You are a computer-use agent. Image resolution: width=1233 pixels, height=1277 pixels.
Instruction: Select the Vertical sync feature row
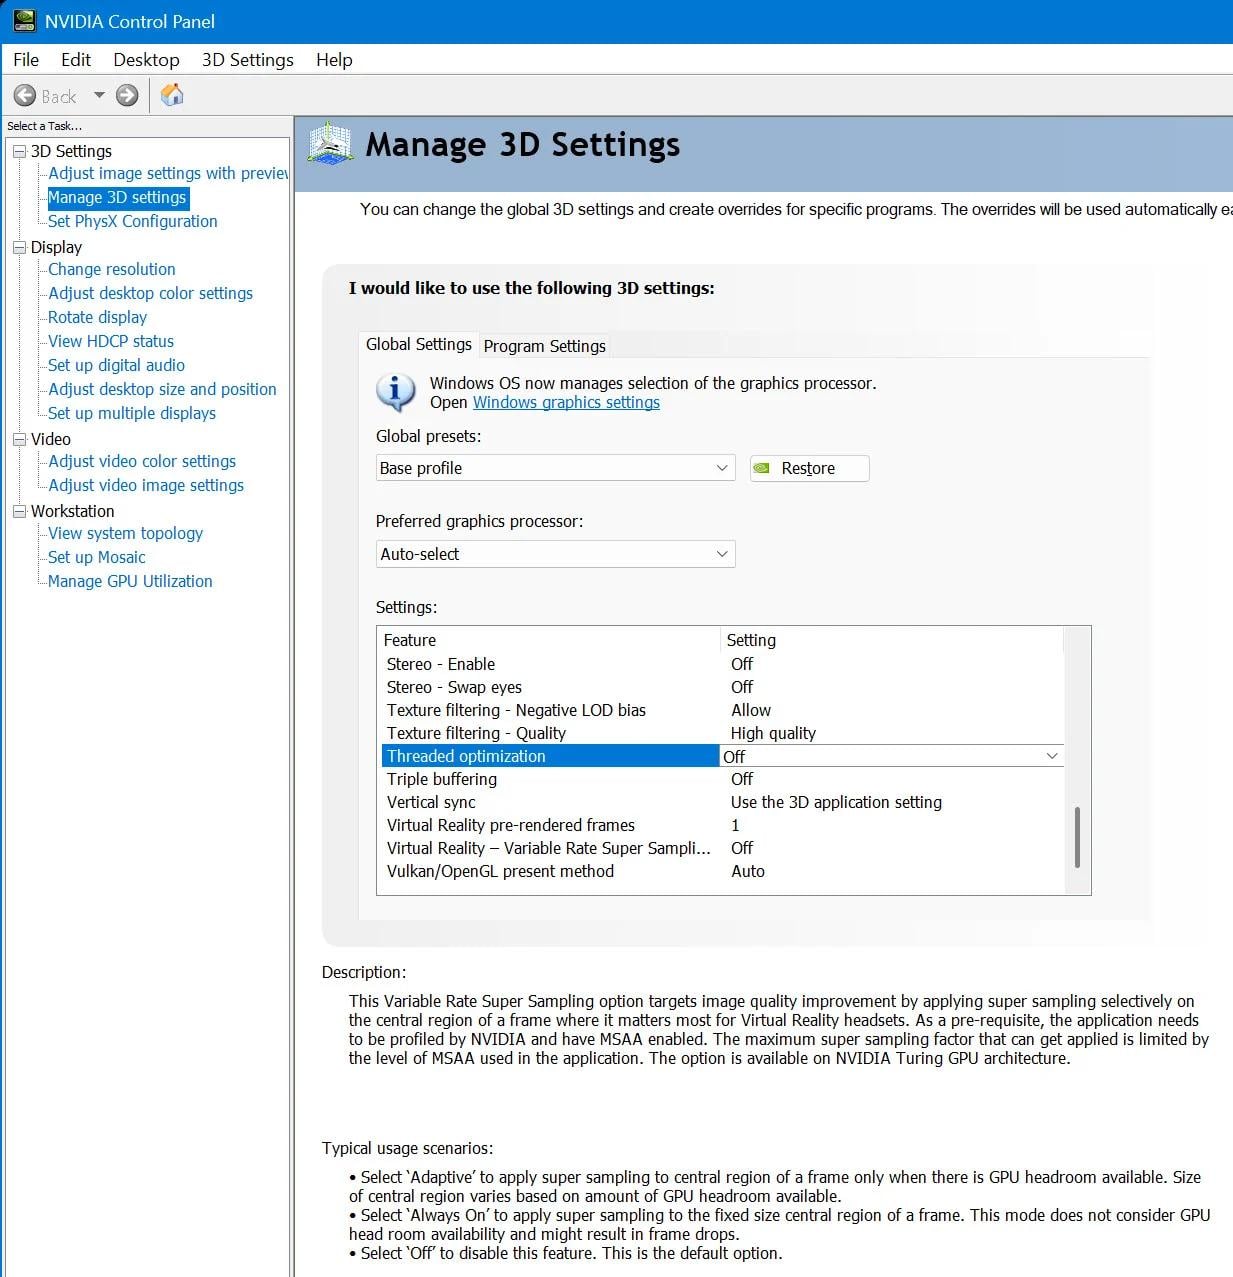click(x=431, y=802)
